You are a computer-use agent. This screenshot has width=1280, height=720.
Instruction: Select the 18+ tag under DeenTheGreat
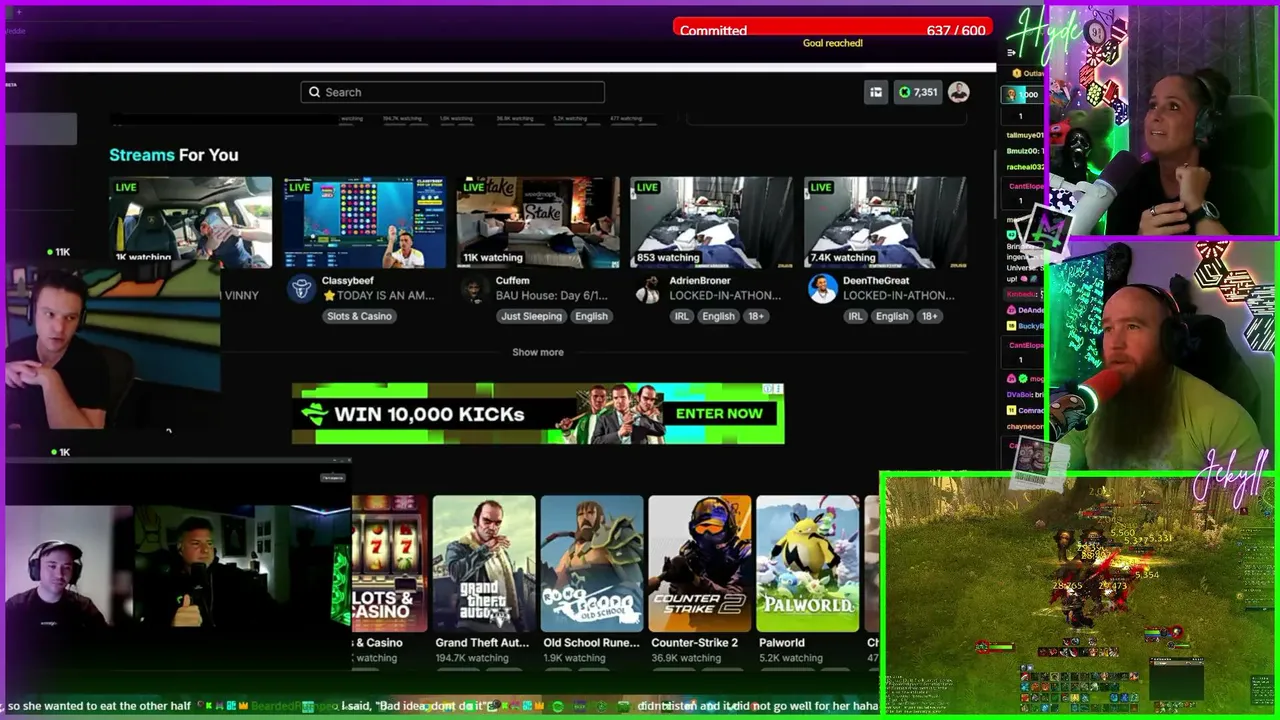tap(930, 316)
